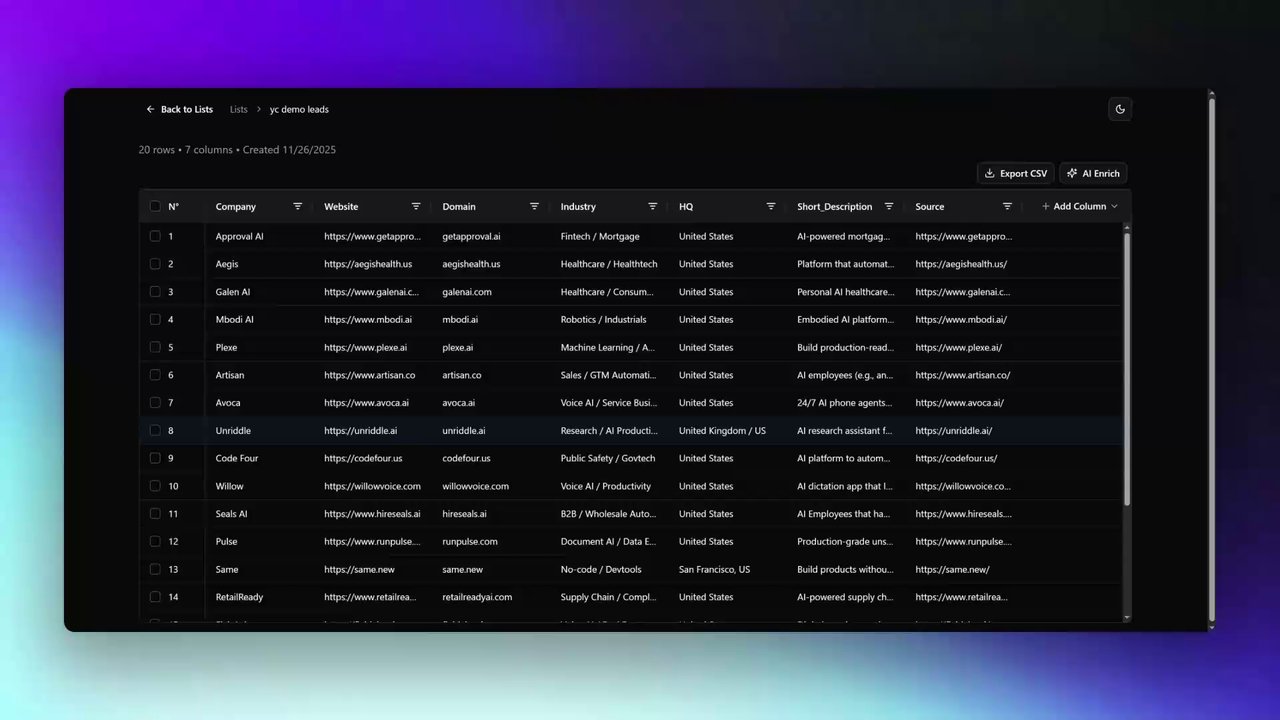
Task: Click source cell https://unriddle.ai/
Action: coord(954,430)
